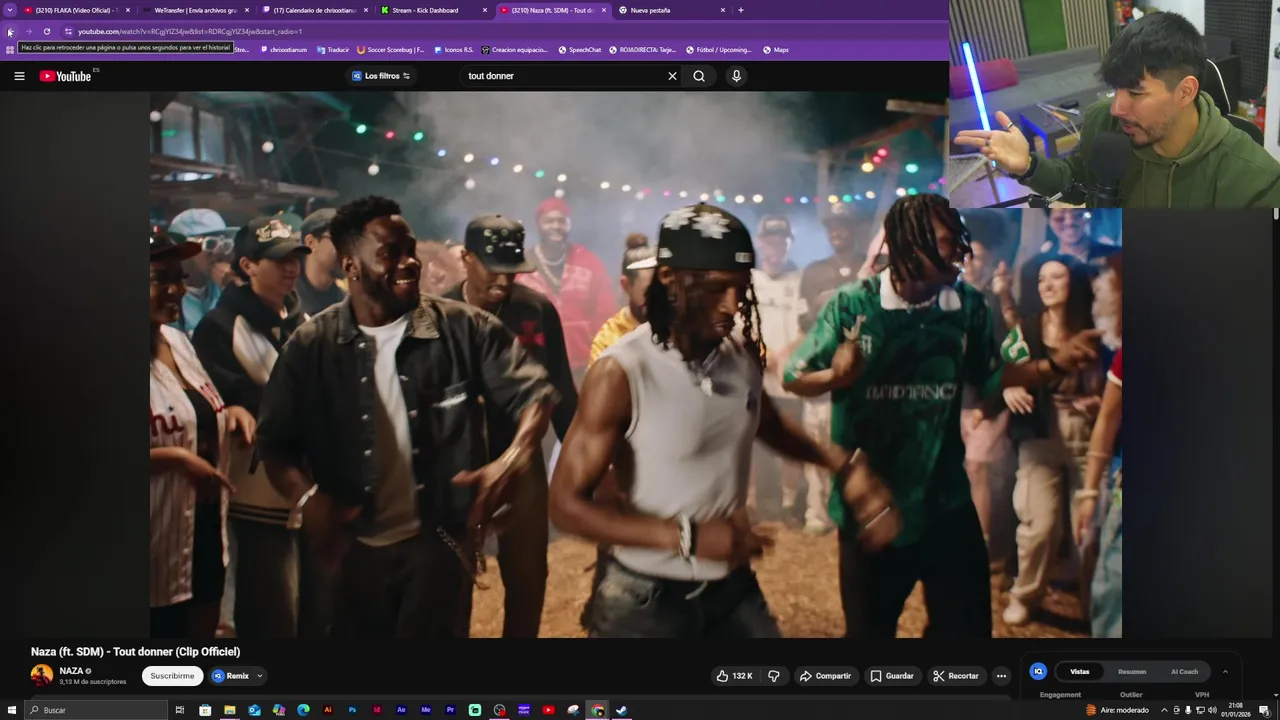The image size is (1280, 720).
Task: Open File Explorer from taskbar
Action: 229,710
